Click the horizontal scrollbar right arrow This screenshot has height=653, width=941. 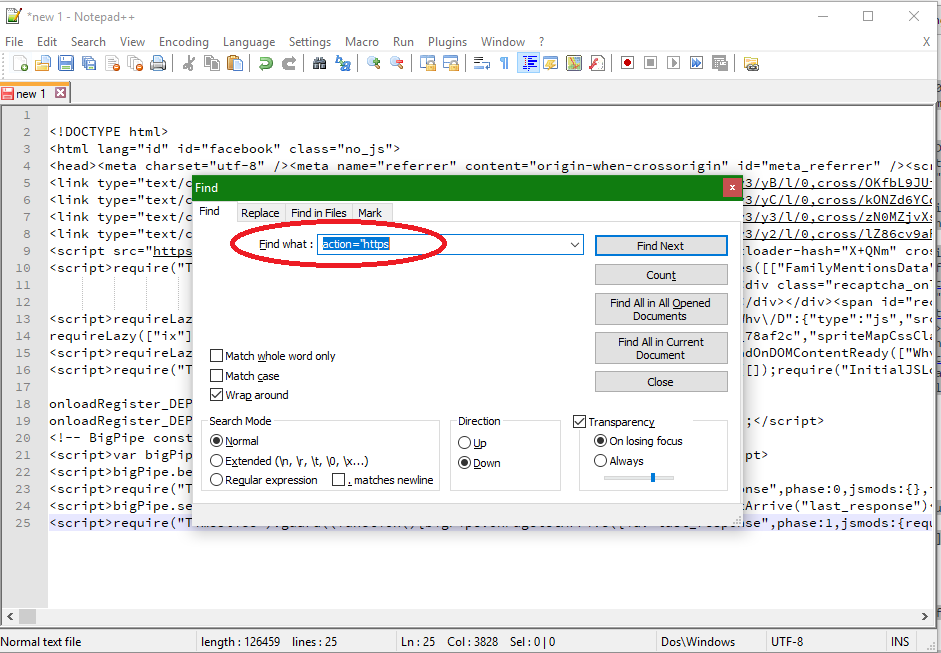(x=924, y=616)
